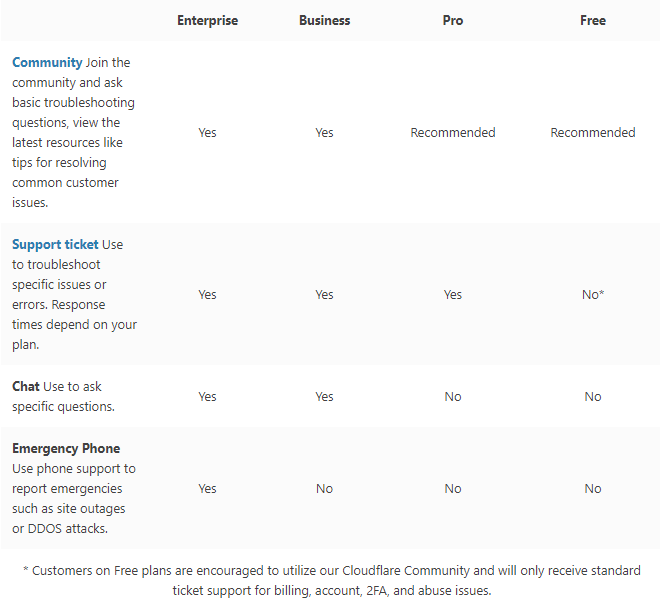Click the Free plans footnote text

[x=332, y=580]
